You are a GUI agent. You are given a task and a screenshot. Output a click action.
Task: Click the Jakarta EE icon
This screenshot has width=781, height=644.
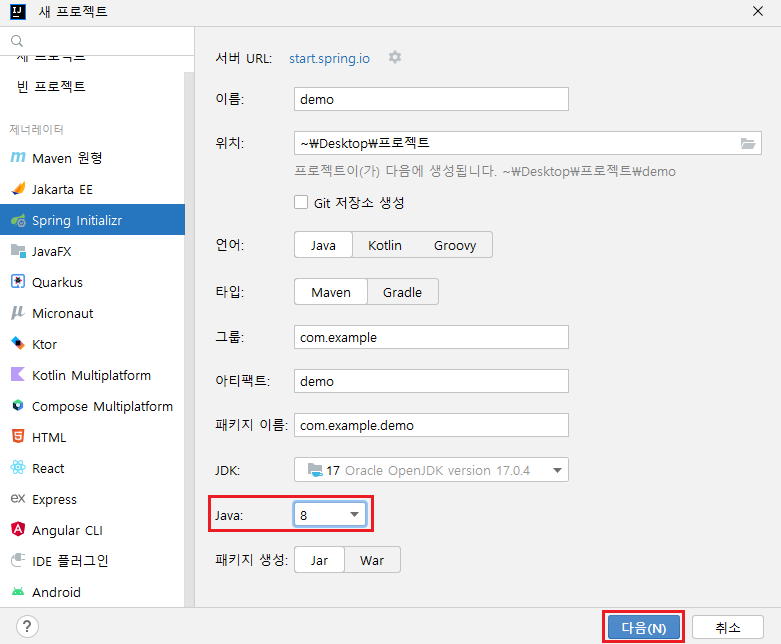tap(18, 189)
